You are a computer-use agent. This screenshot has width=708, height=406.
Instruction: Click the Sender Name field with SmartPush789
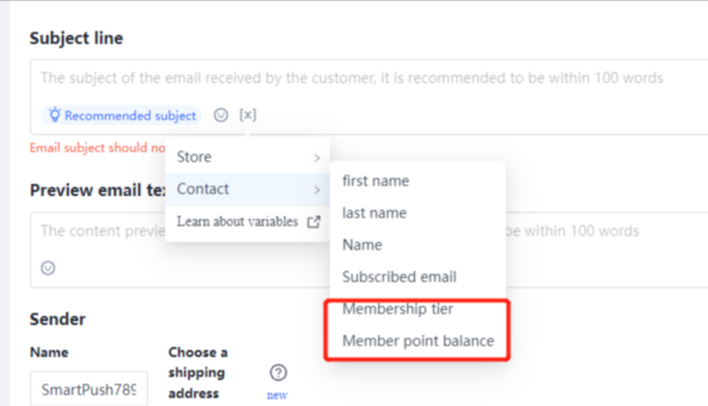click(89, 387)
